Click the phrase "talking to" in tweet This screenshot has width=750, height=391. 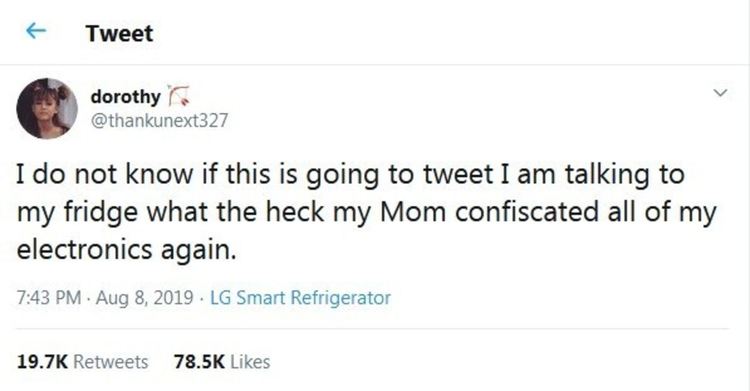tap(625, 175)
